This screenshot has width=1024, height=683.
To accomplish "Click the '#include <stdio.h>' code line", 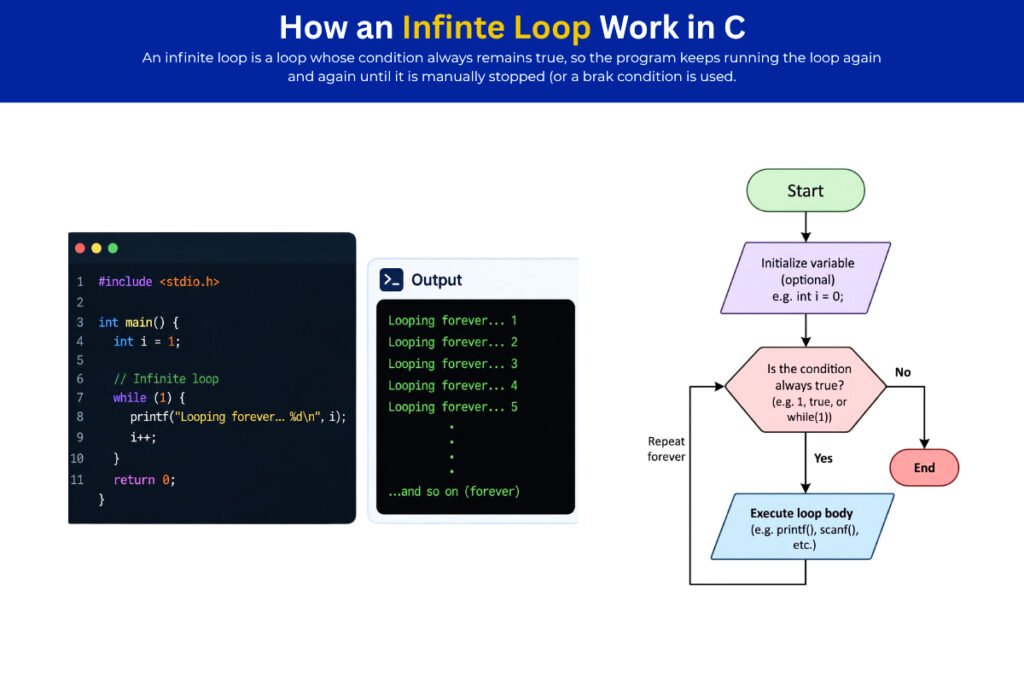I will click(159, 281).
